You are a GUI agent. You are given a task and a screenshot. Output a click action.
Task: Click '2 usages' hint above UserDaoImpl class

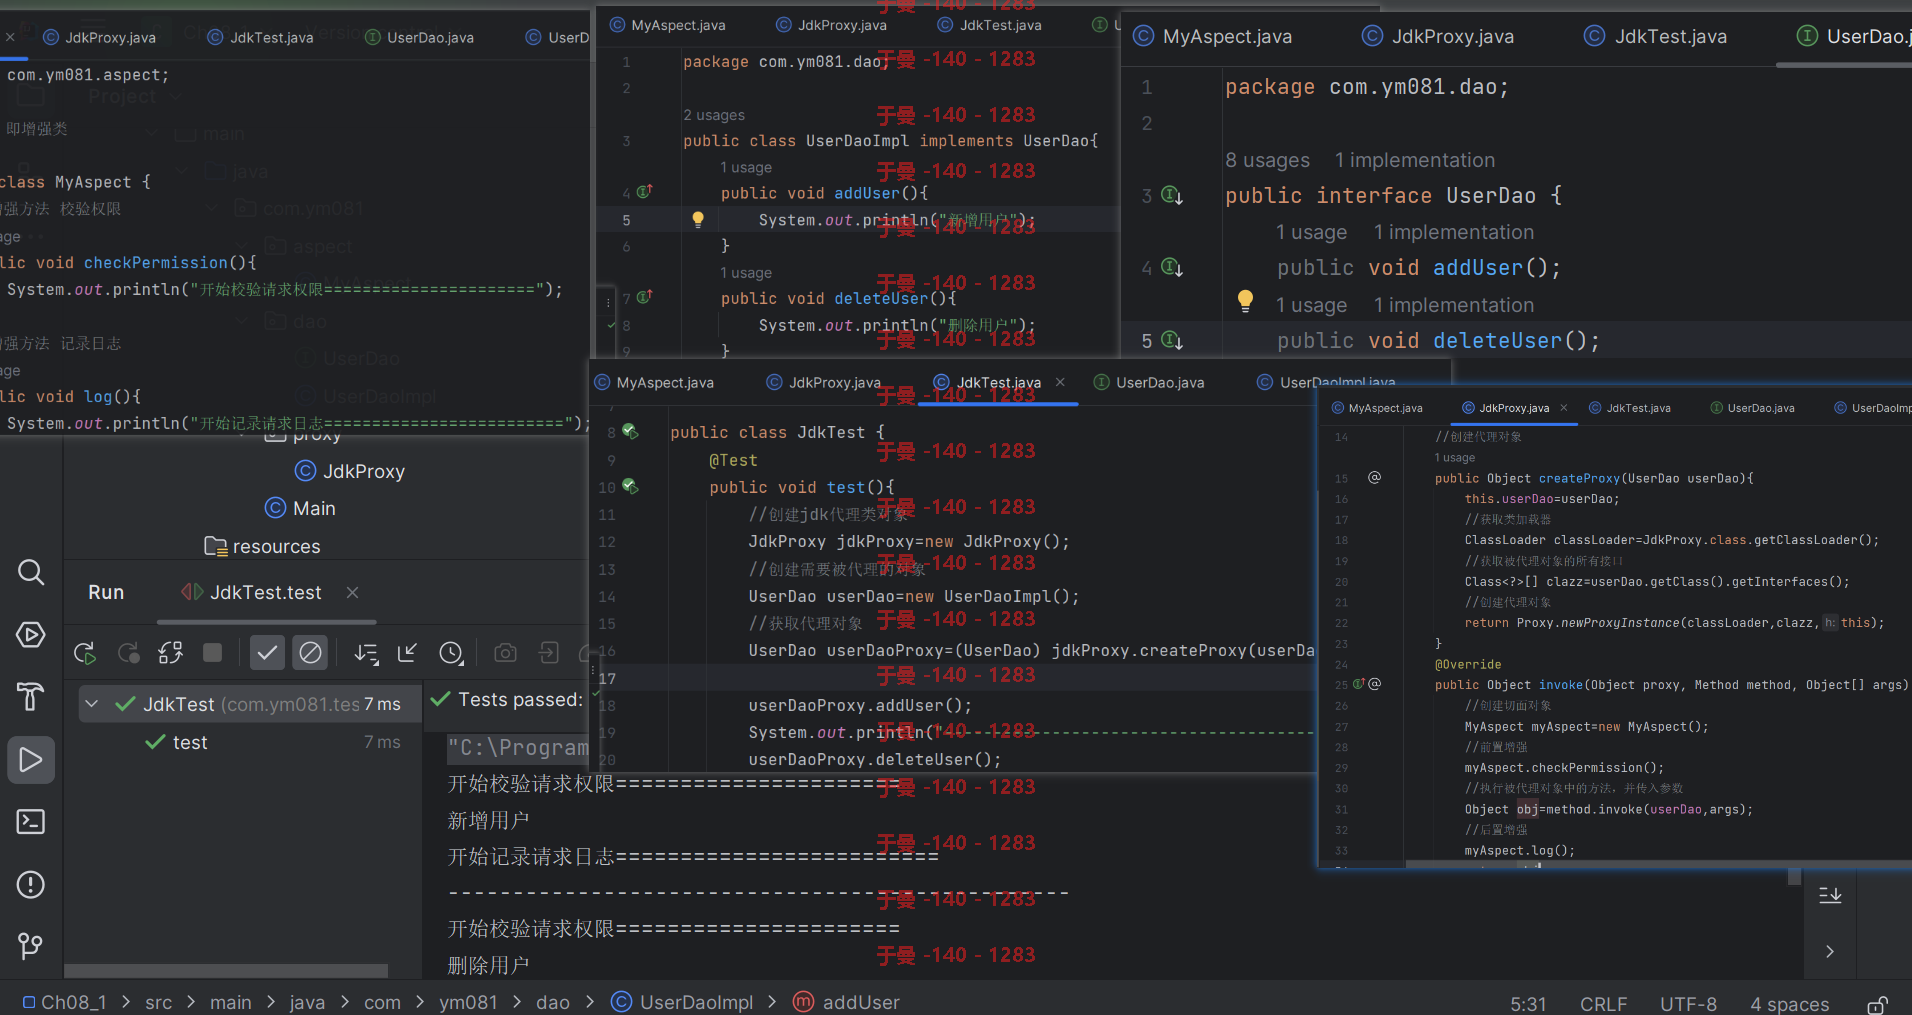pos(714,115)
